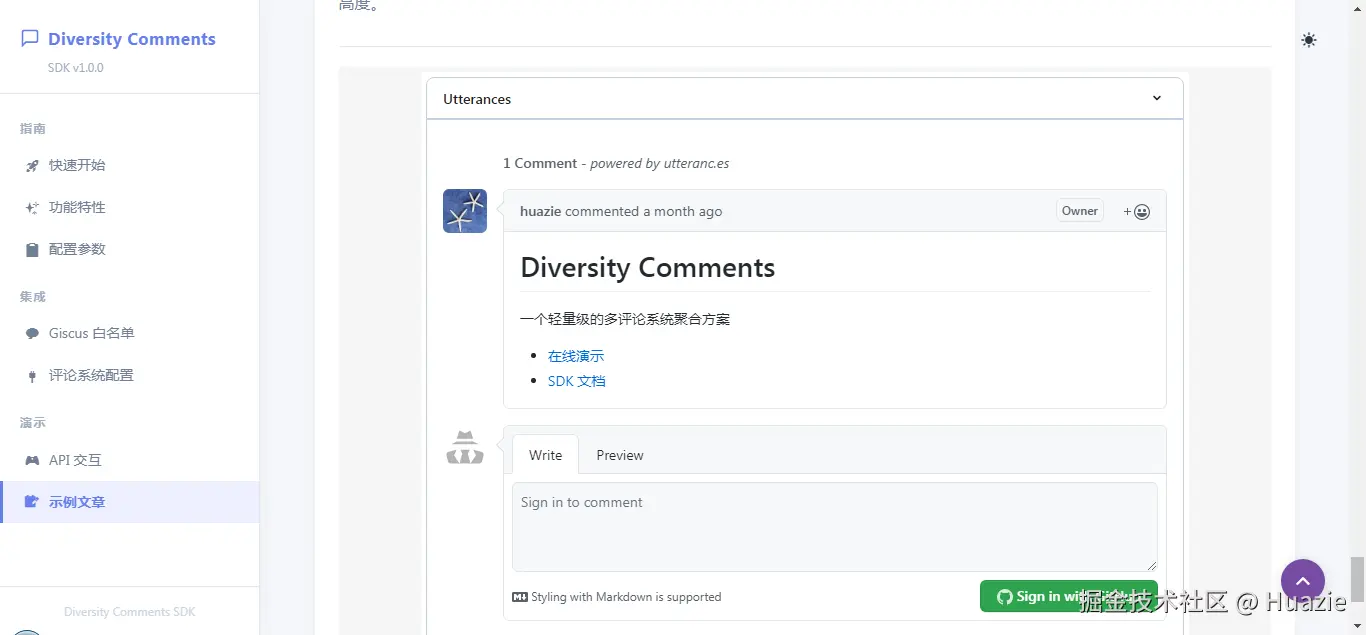
Task: Open the SDK 文档 link
Action: tap(577, 381)
